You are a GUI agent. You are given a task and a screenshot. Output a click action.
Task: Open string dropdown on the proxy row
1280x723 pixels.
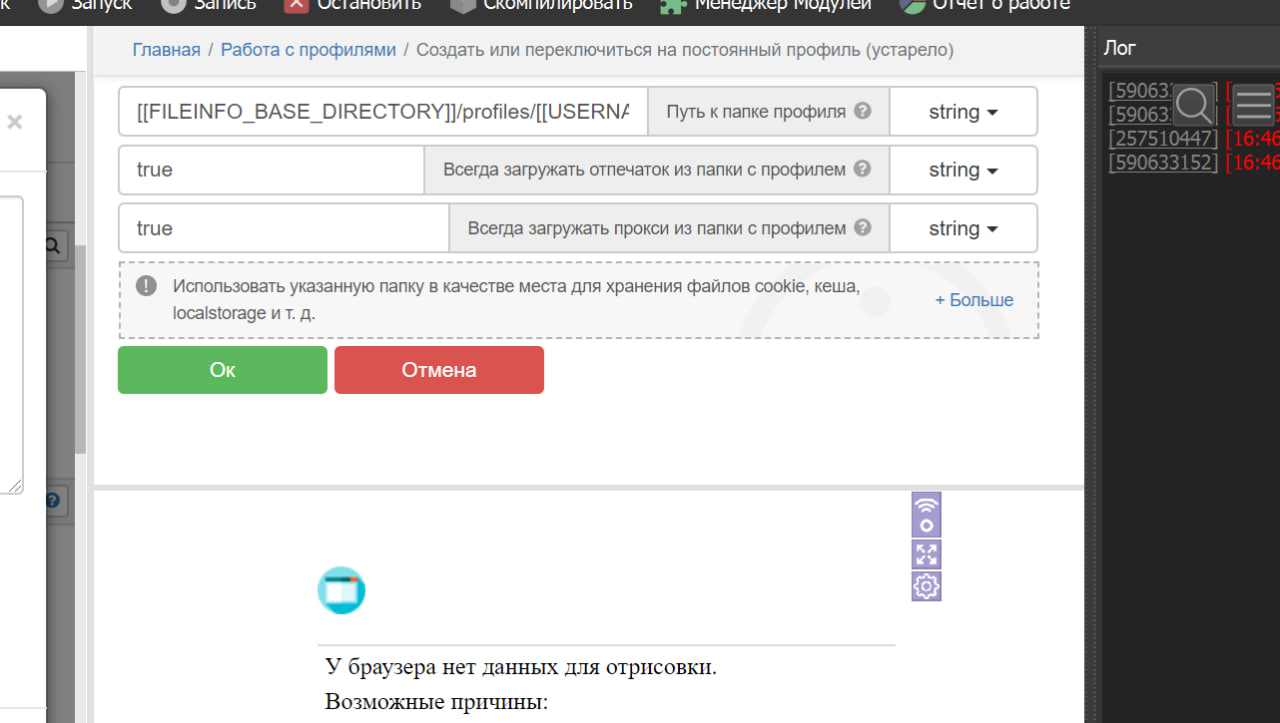[x=962, y=228]
